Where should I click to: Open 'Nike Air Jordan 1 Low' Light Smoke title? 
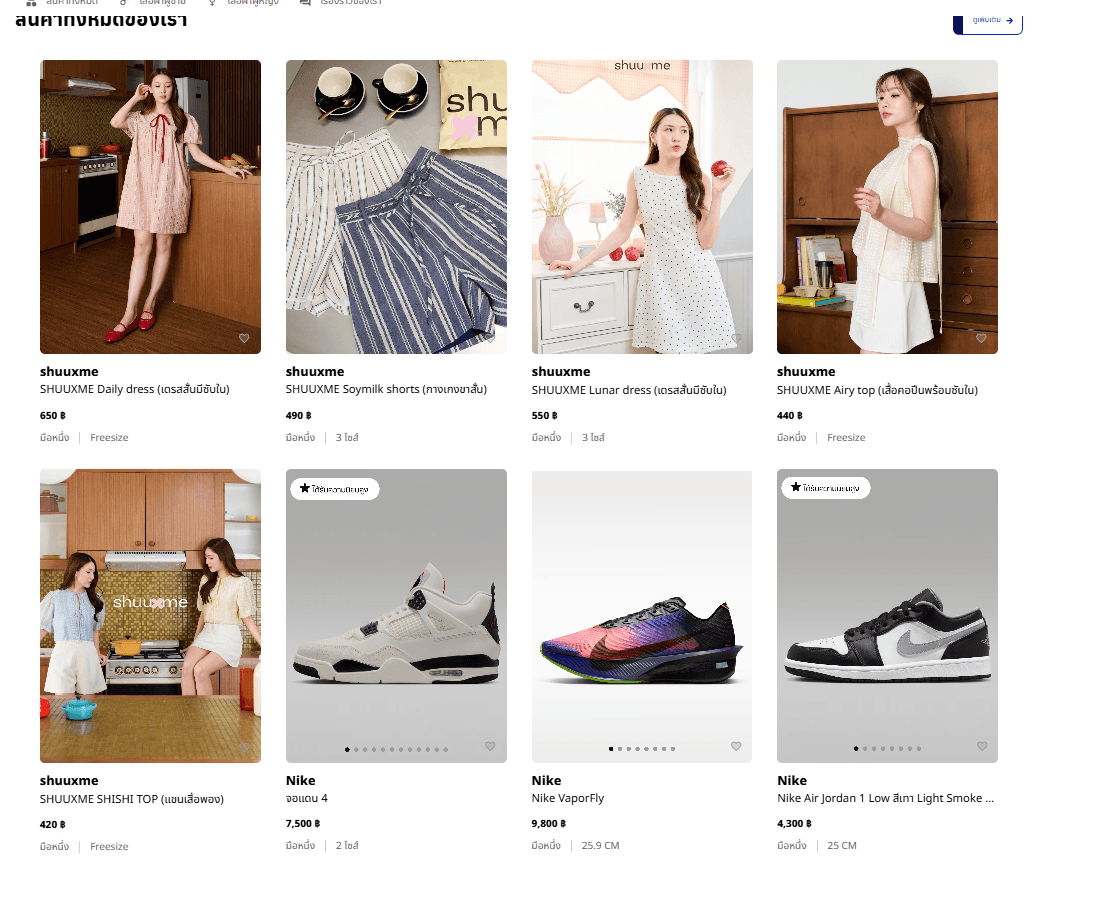click(885, 798)
